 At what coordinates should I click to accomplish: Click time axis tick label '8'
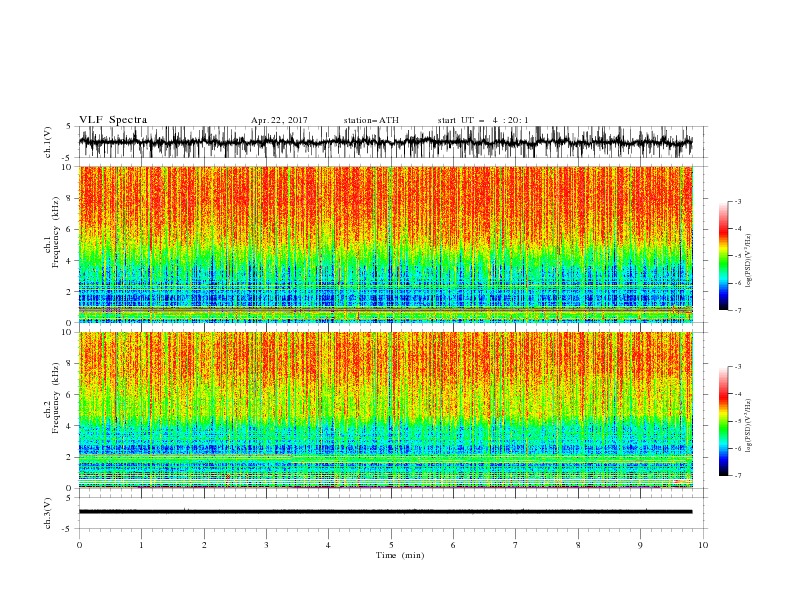(x=578, y=545)
